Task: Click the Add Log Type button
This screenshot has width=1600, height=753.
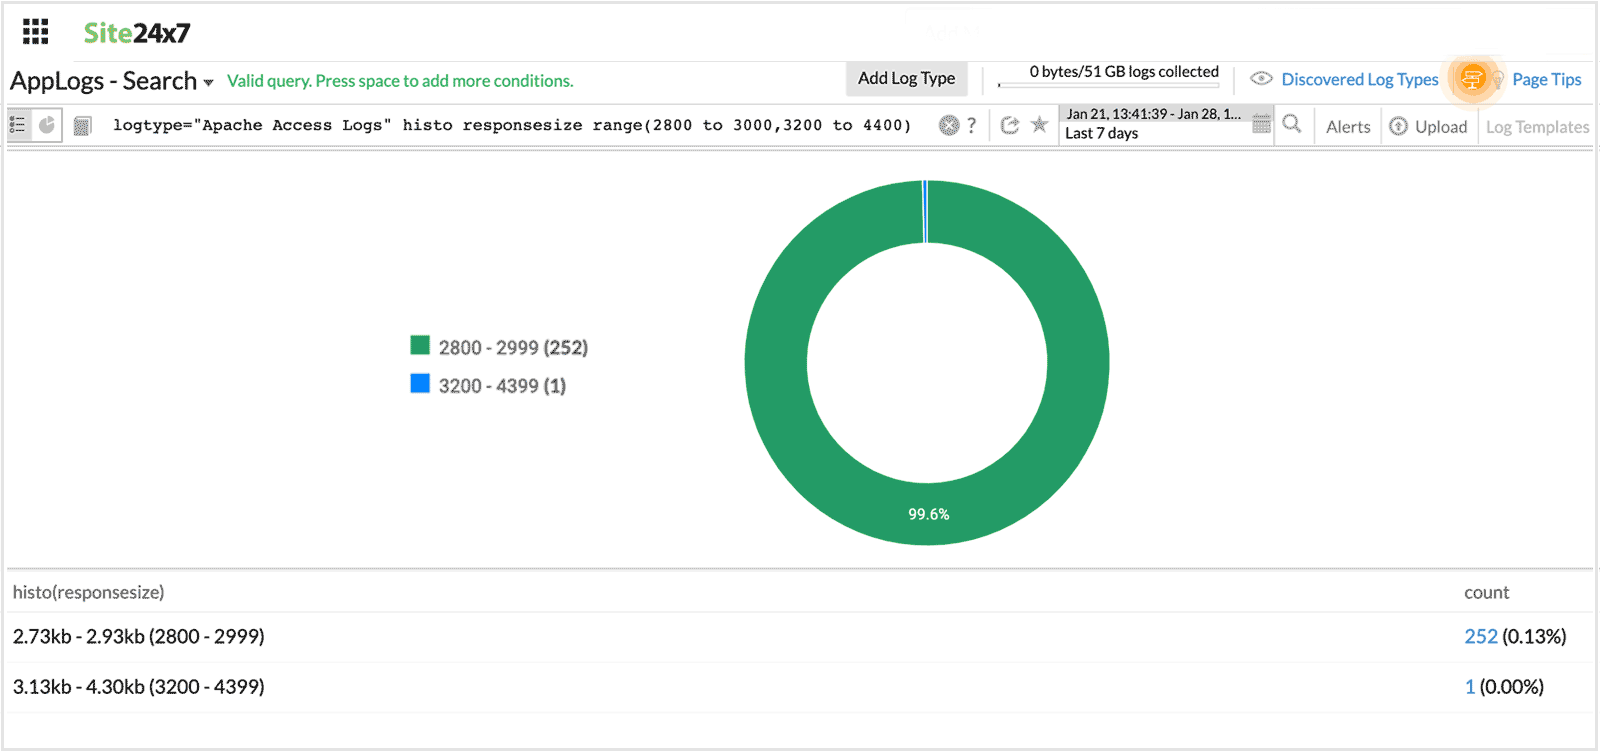Action: click(x=906, y=78)
